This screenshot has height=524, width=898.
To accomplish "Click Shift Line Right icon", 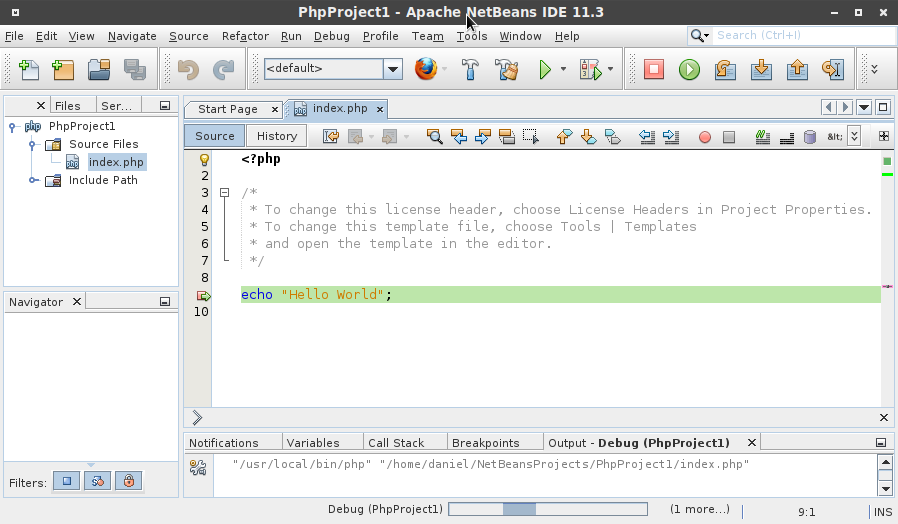I will click(x=671, y=136).
